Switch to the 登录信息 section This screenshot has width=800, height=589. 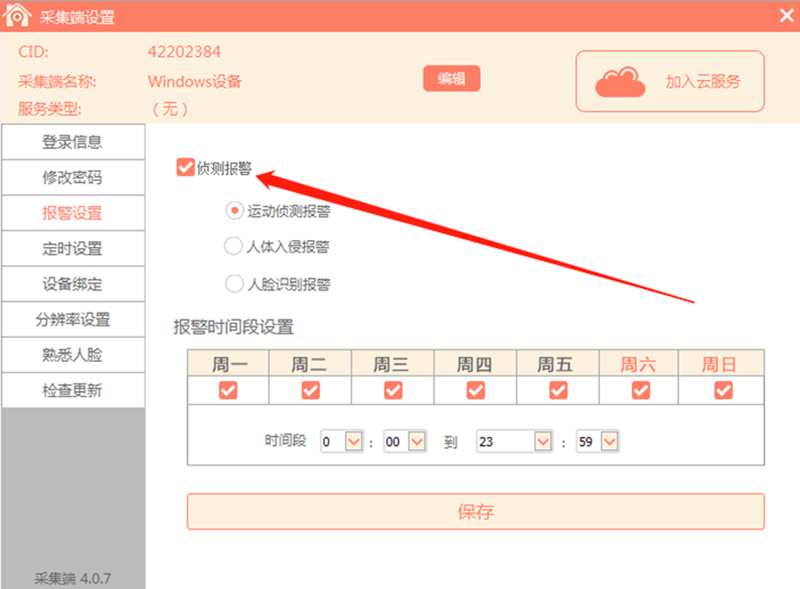(72, 141)
